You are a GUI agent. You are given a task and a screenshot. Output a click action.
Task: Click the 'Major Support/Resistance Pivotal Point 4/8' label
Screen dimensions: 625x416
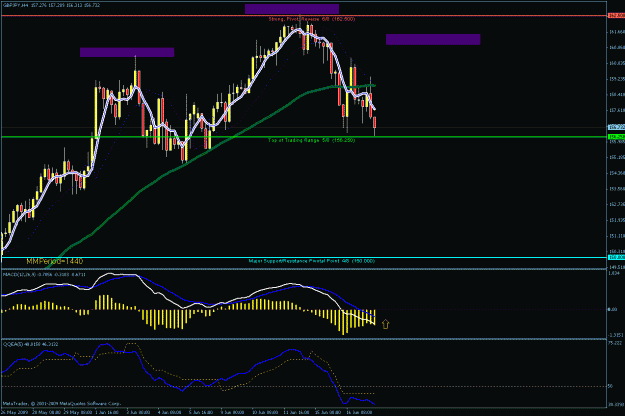(311, 261)
